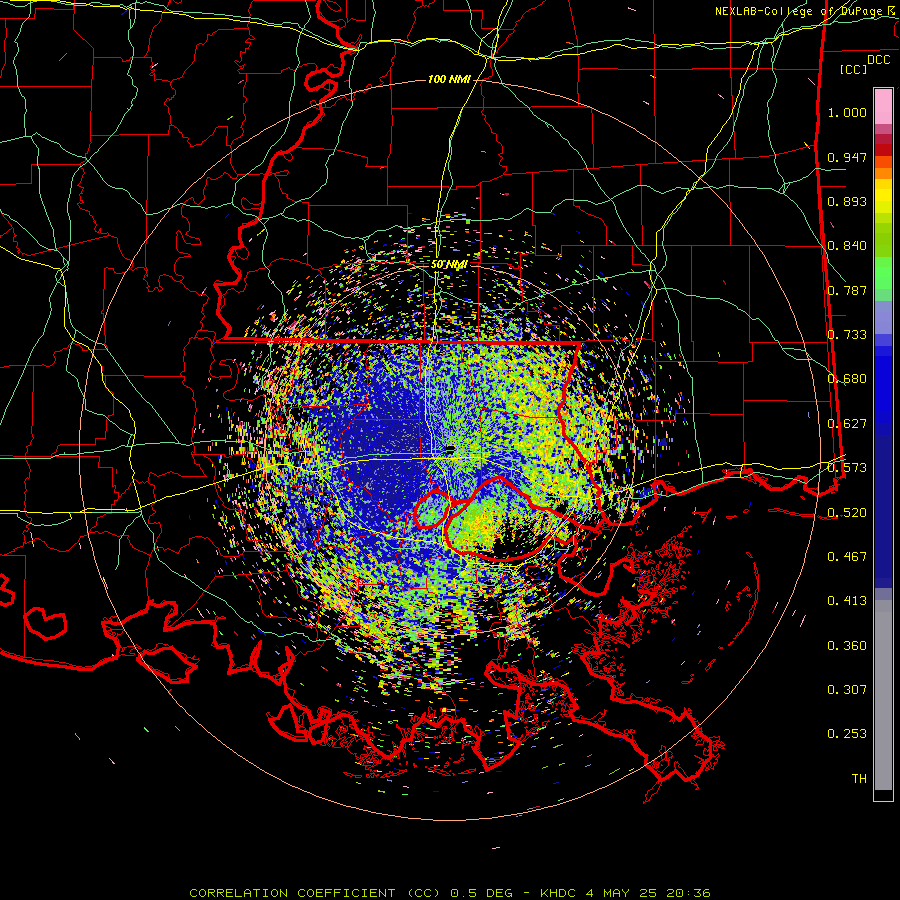Click the DCC product label
Screen dimensions: 900x900
878,60
